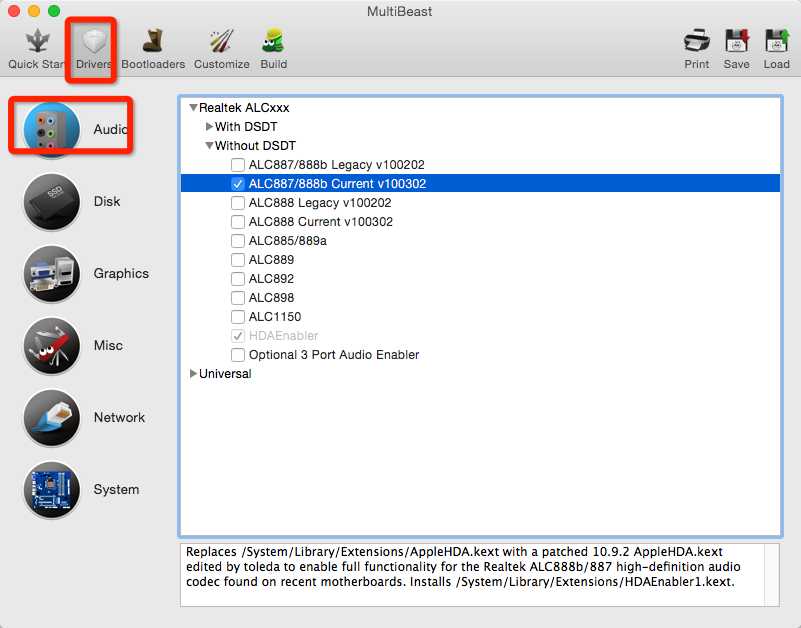Toggle the HDAEnabler checkbox
Viewport: 801px width, 628px height.
click(x=238, y=336)
